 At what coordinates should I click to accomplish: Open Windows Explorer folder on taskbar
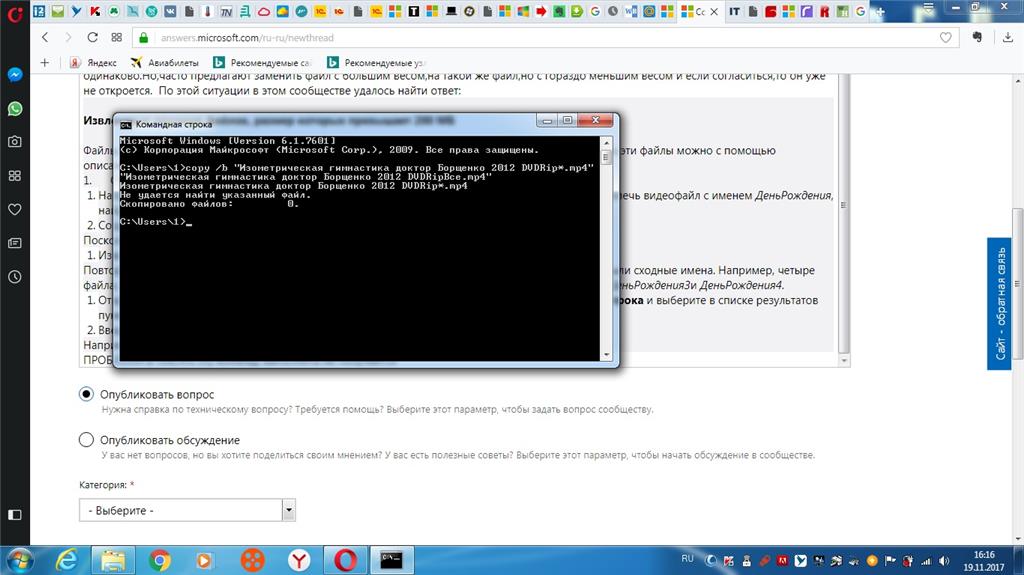[x=113, y=560]
